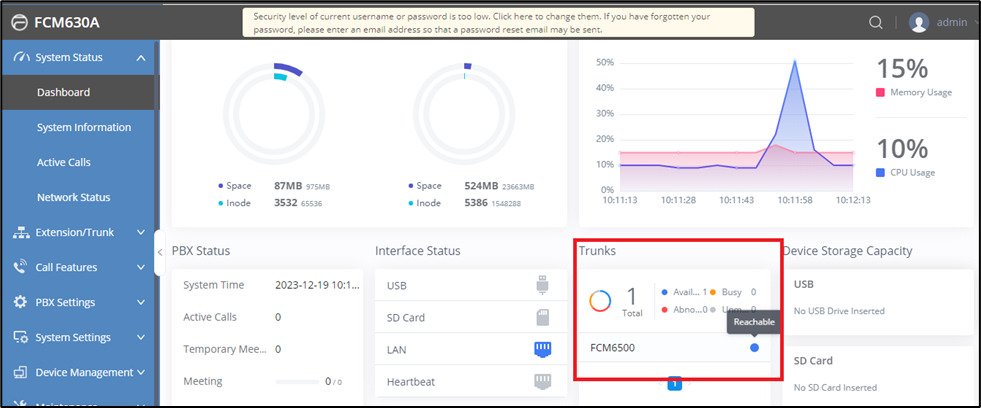Expand the Call Features menu

coord(141,267)
